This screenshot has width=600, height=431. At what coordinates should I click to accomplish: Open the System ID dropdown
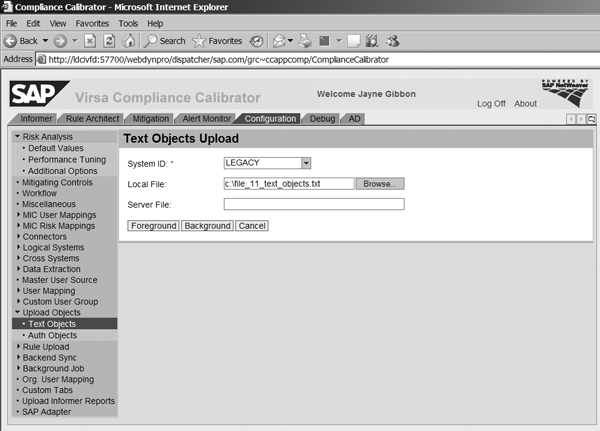306,163
